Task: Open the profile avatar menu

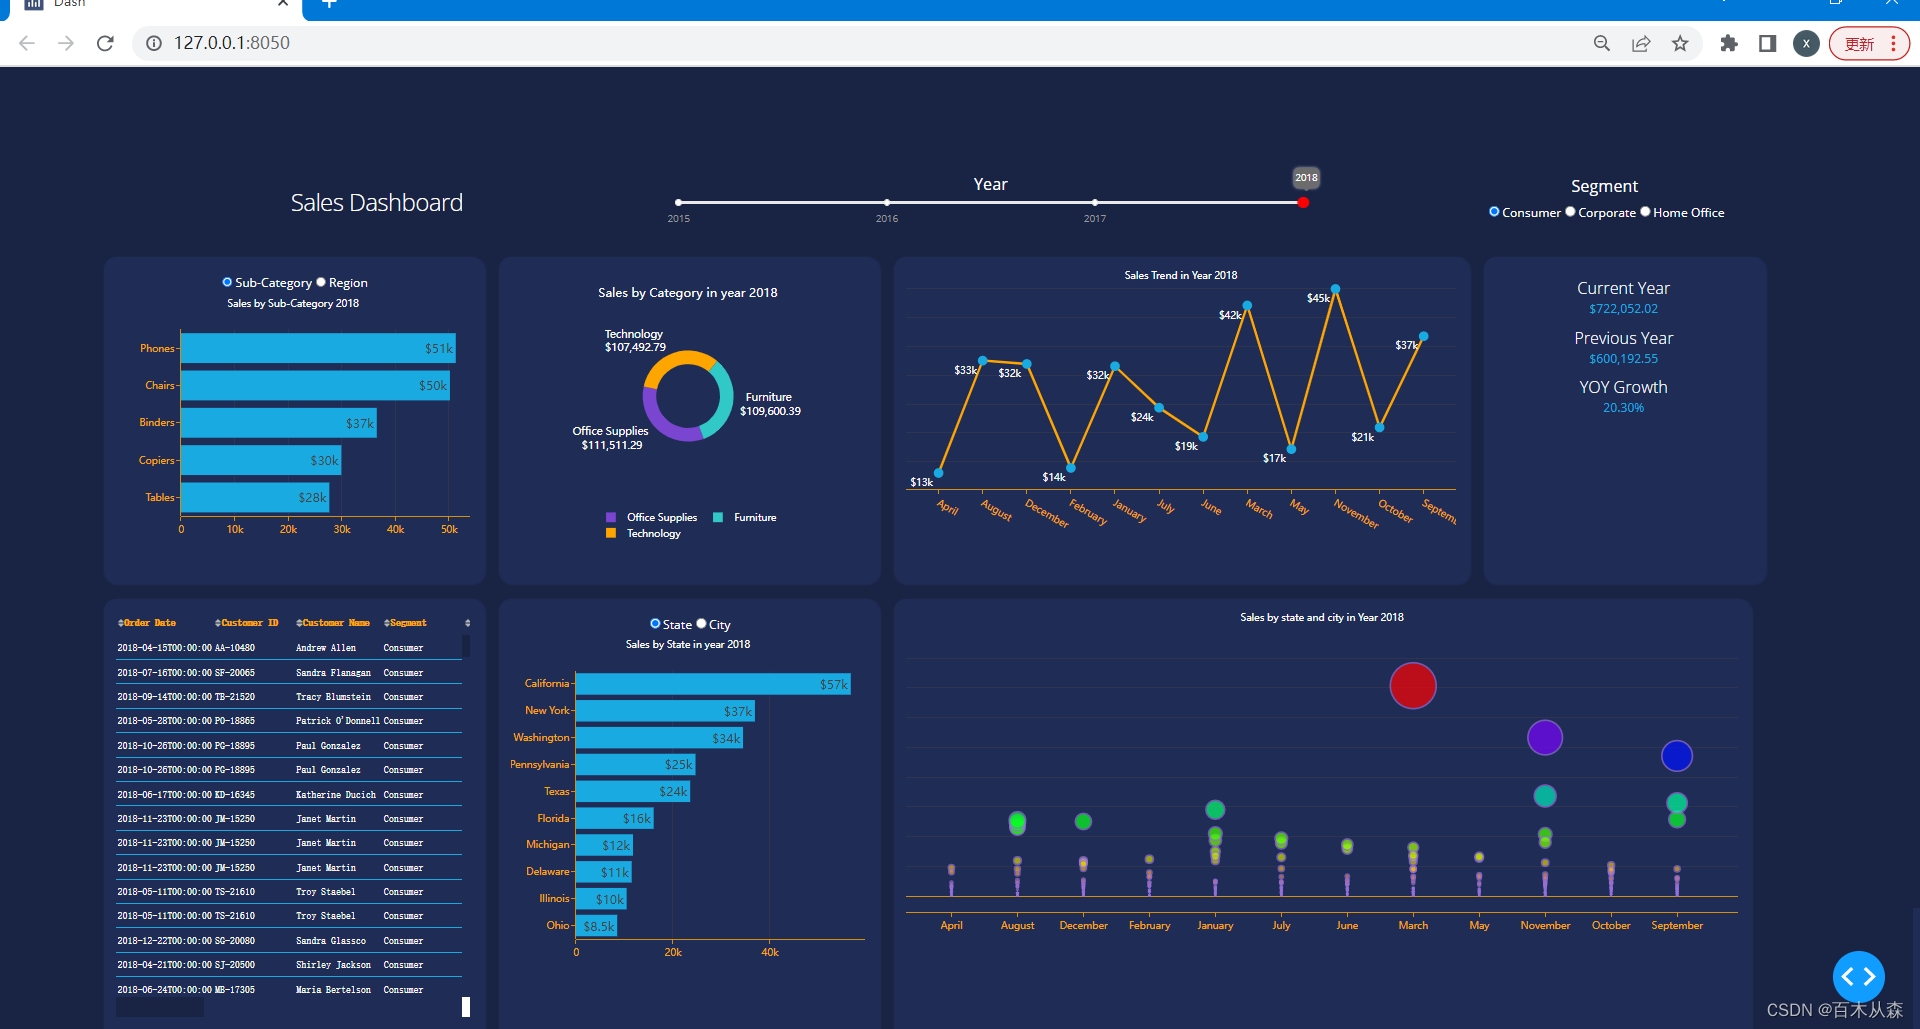Action: [x=1806, y=43]
